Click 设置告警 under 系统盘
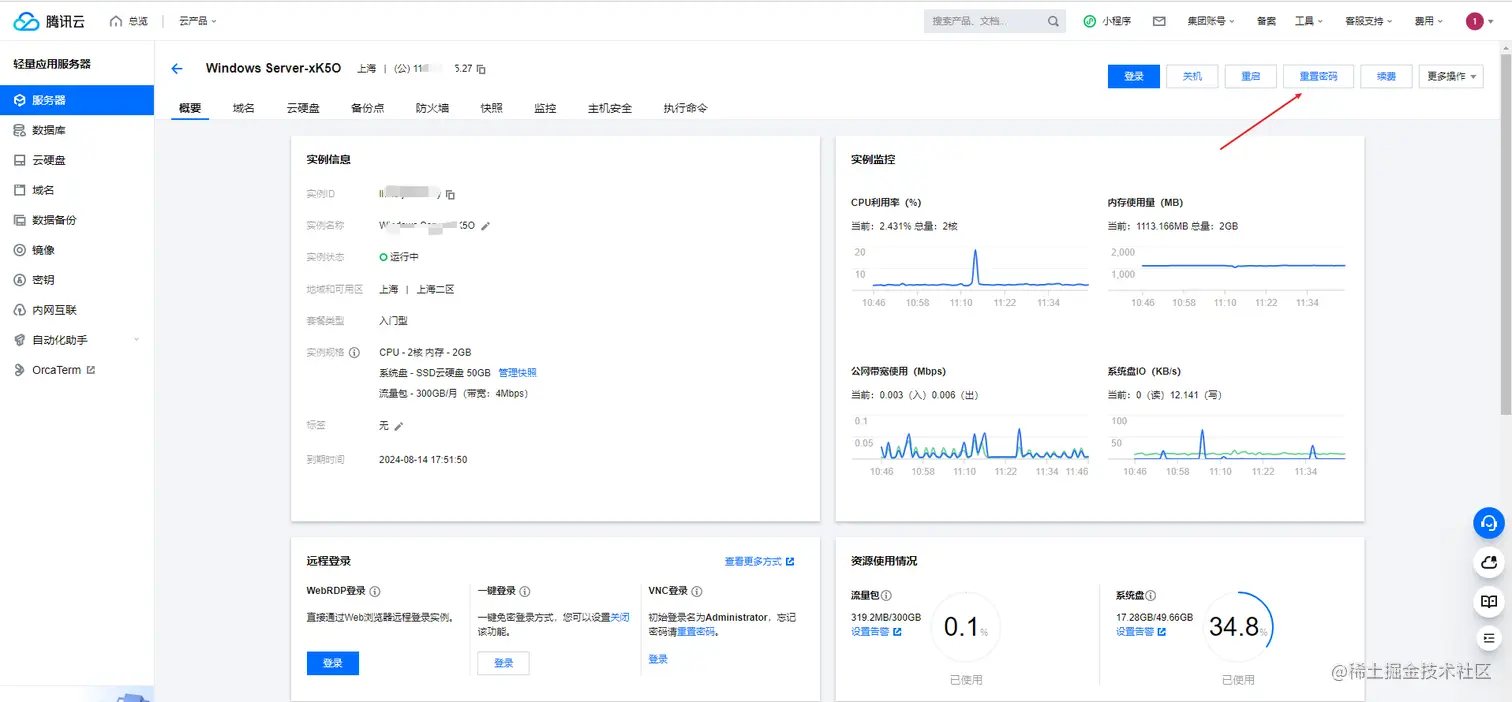 tap(1141, 632)
